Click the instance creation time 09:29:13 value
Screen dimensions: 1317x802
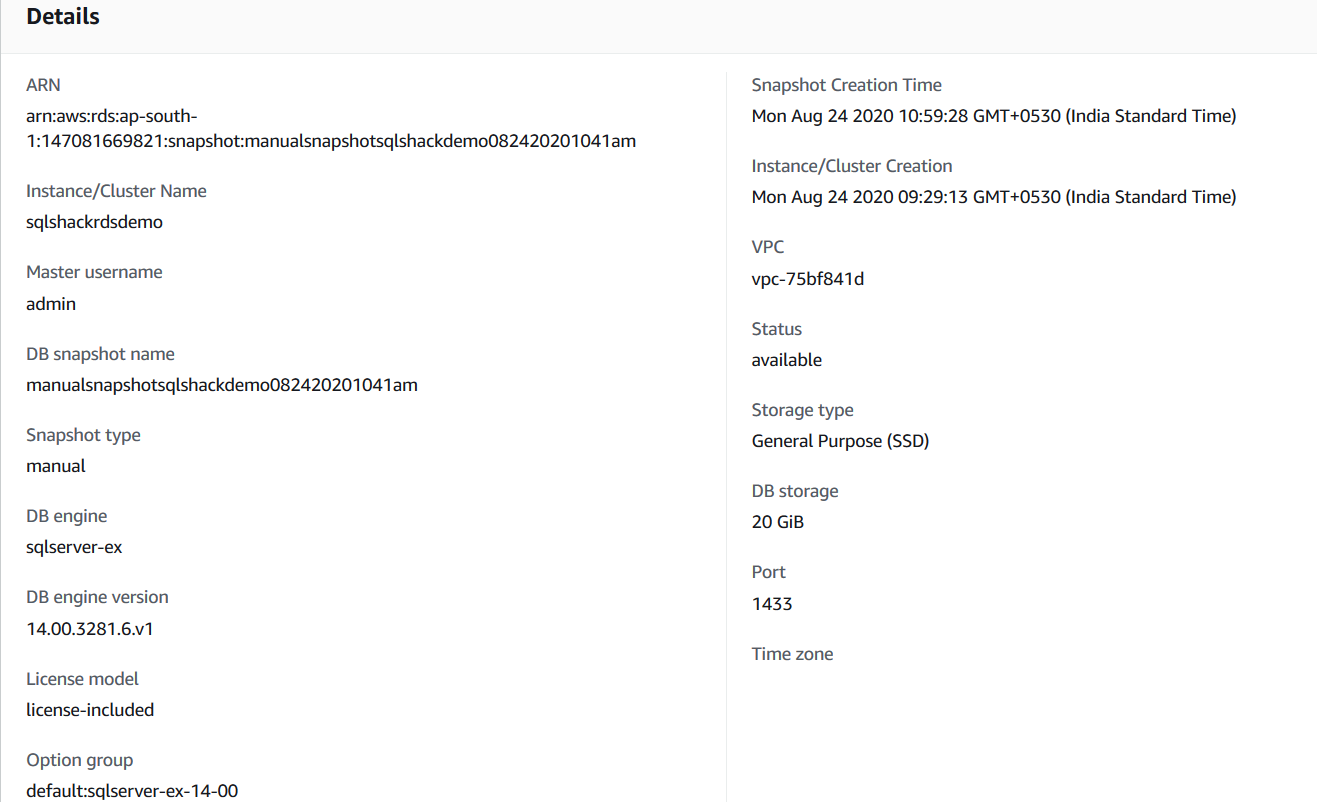coord(993,197)
